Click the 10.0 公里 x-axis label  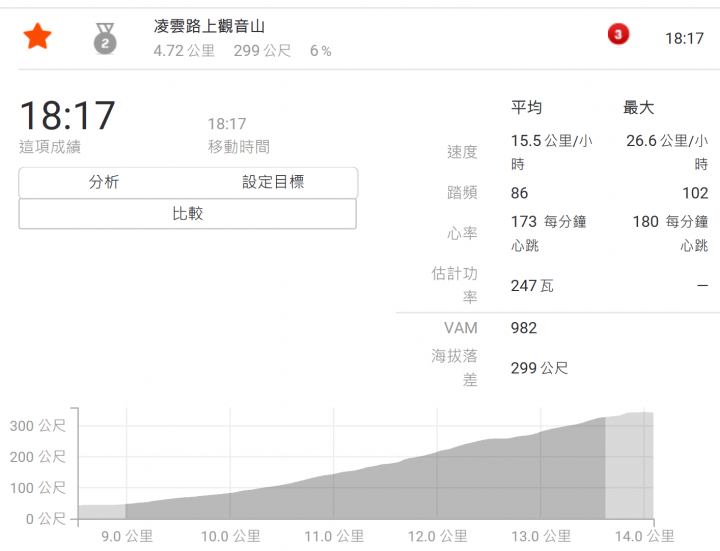click(x=231, y=536)
